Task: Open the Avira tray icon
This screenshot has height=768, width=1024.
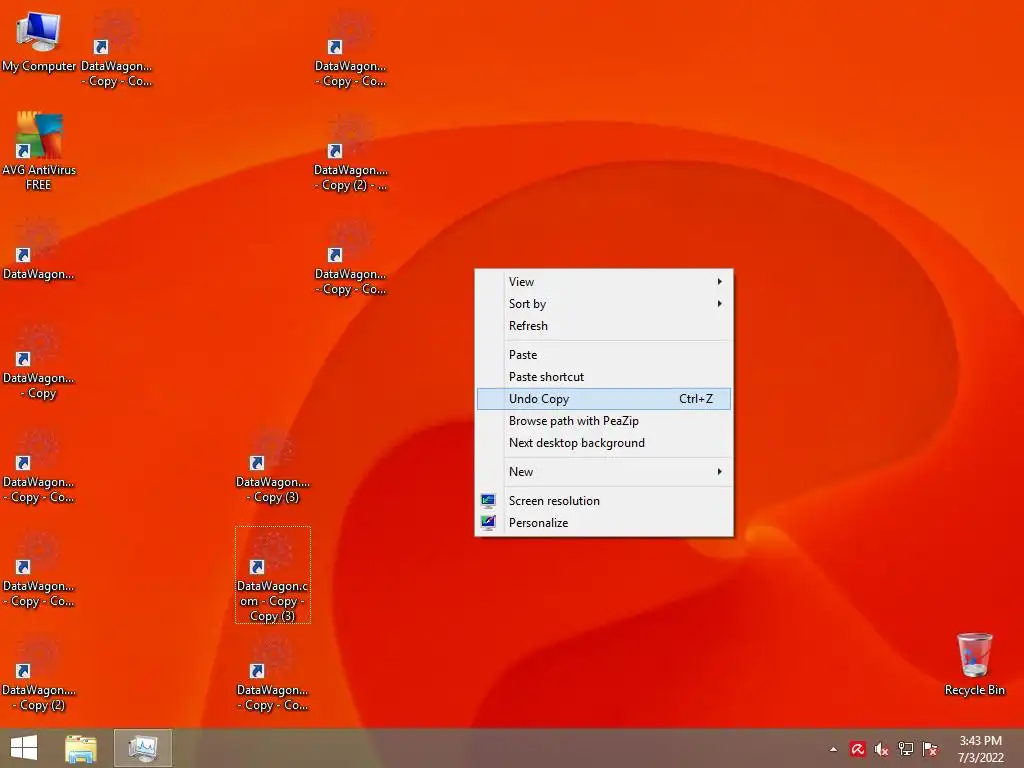Action: [x=857, y=749]
